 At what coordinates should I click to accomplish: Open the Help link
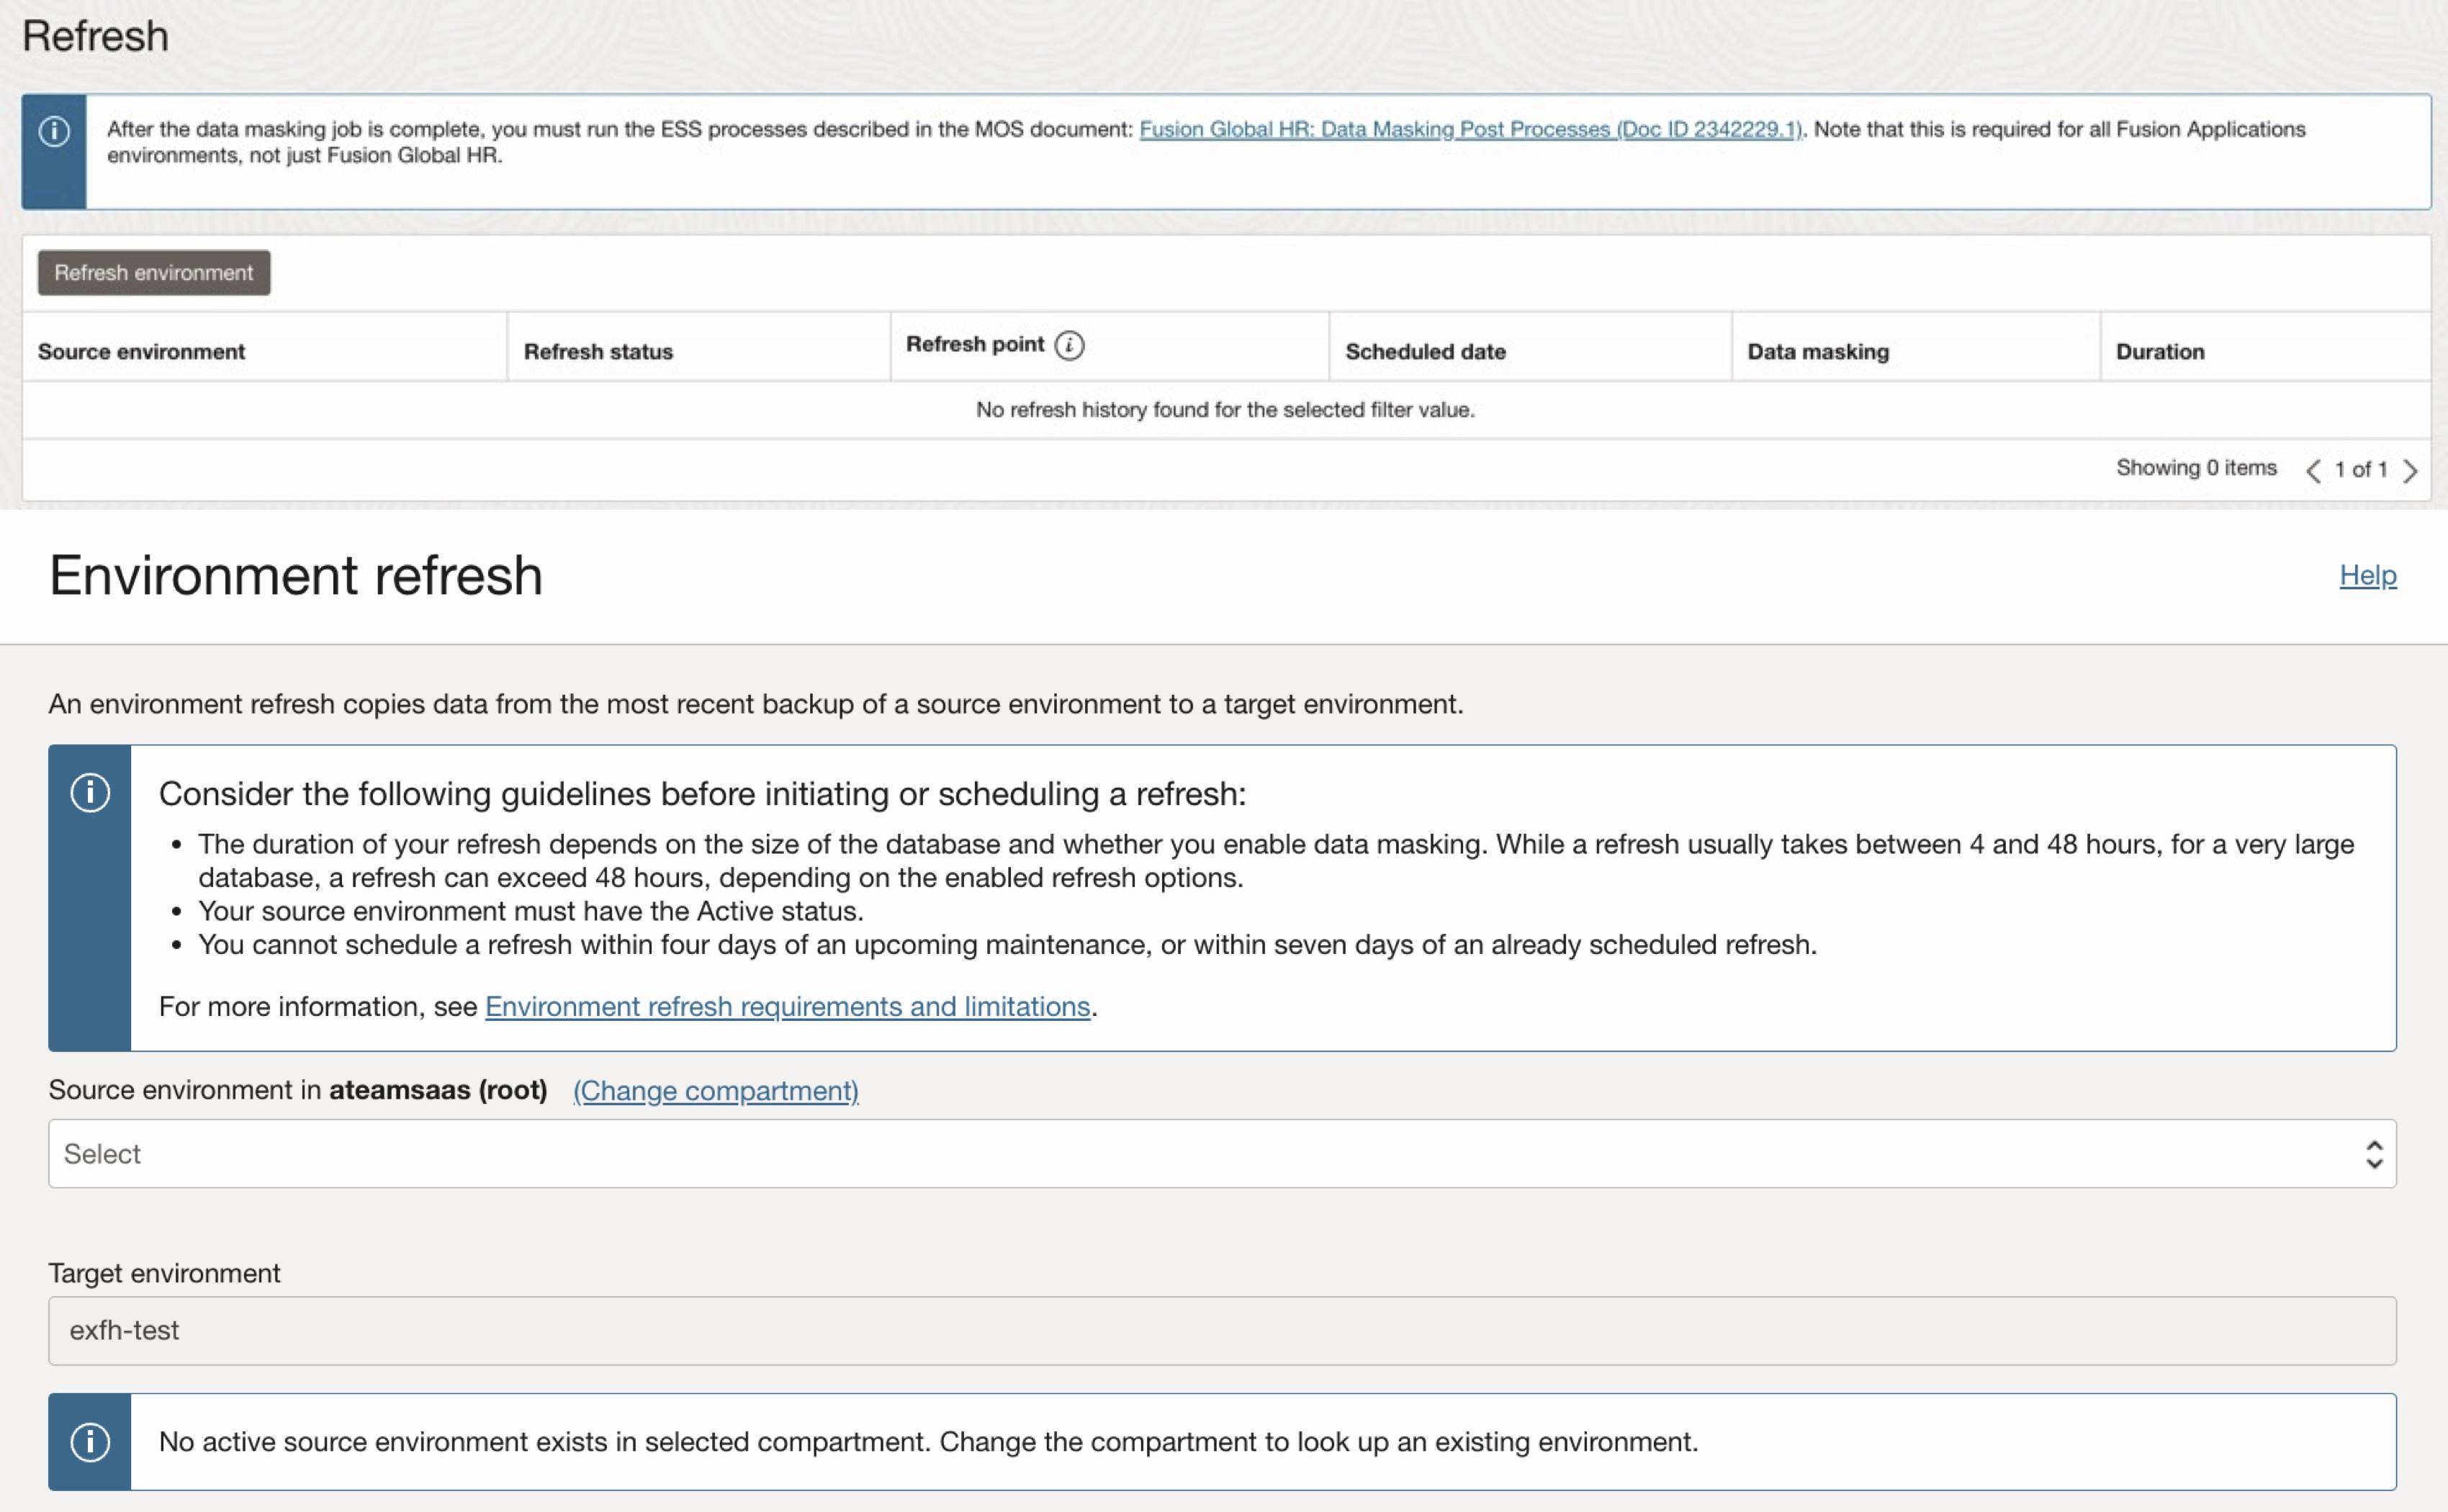pos(2367,575)
